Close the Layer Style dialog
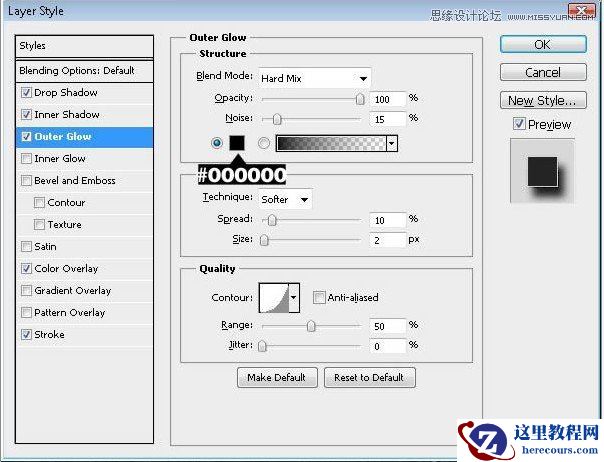The width and height of the screenshot is (604, 462). [582, 10]
